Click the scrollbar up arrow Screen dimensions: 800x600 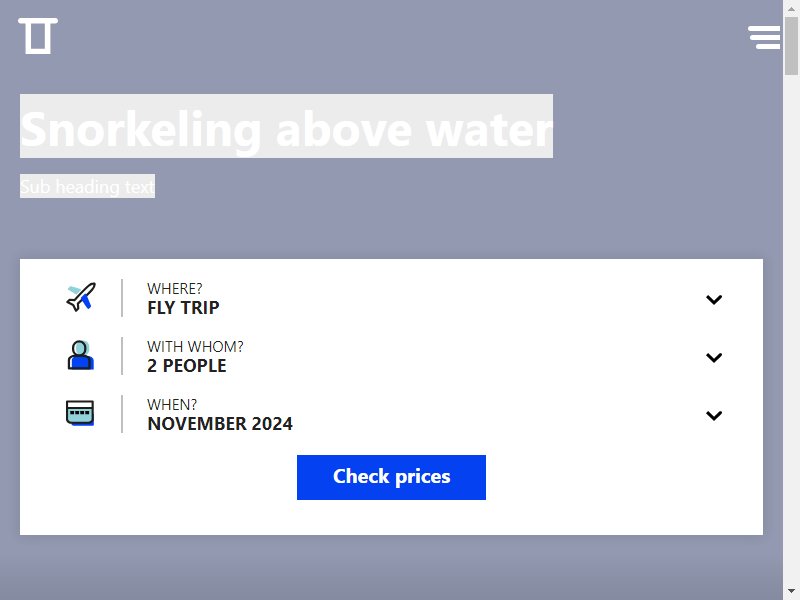coord(791,8)
